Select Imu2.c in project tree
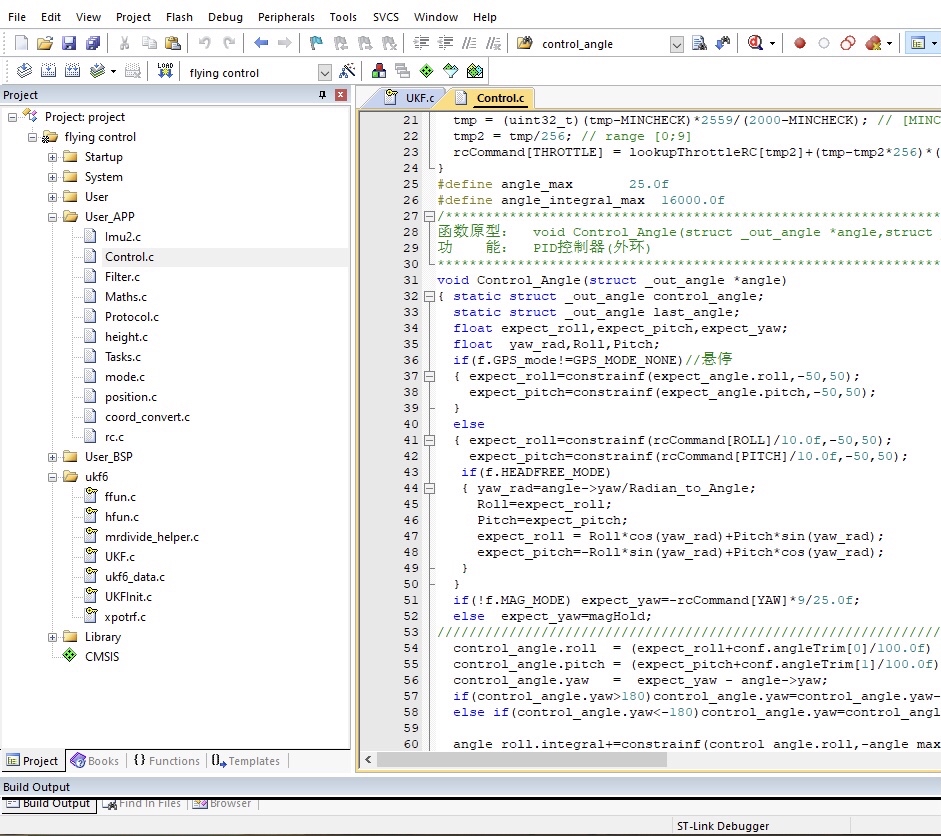The height and width of the screenshot is (836, 941). 122,237
